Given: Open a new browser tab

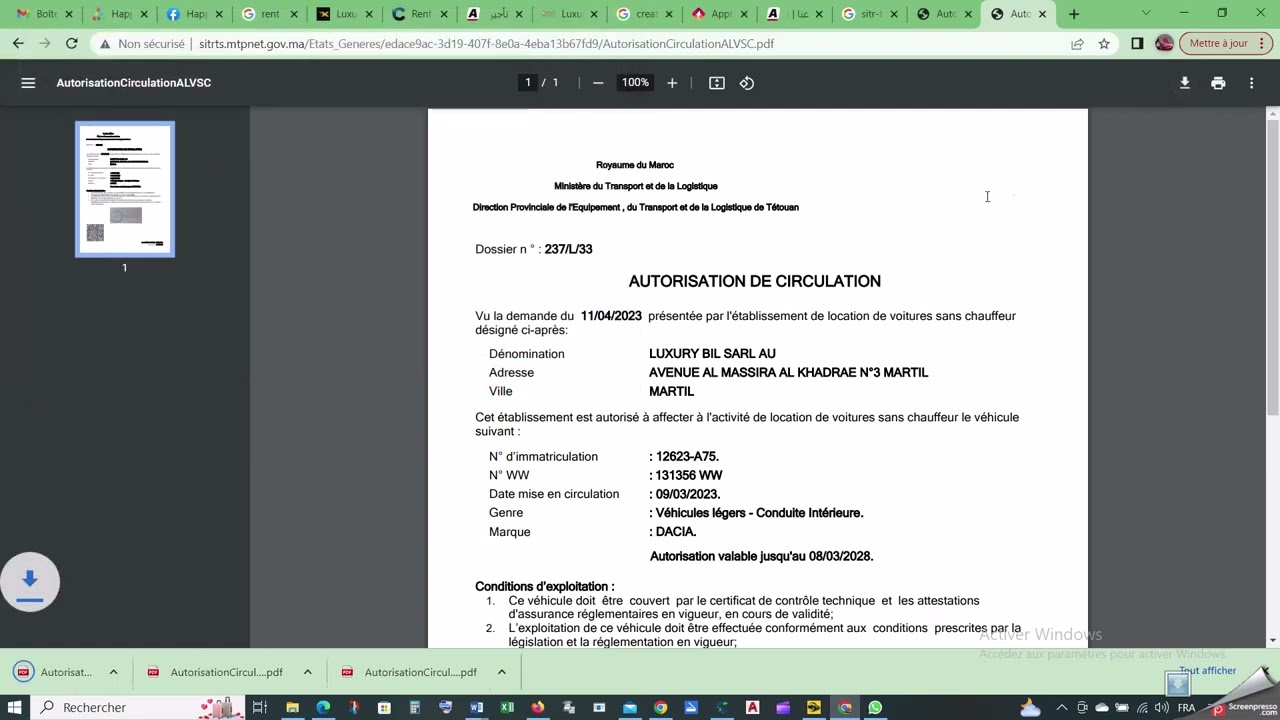Looking at the screenshot, I should click(1074, 14).
